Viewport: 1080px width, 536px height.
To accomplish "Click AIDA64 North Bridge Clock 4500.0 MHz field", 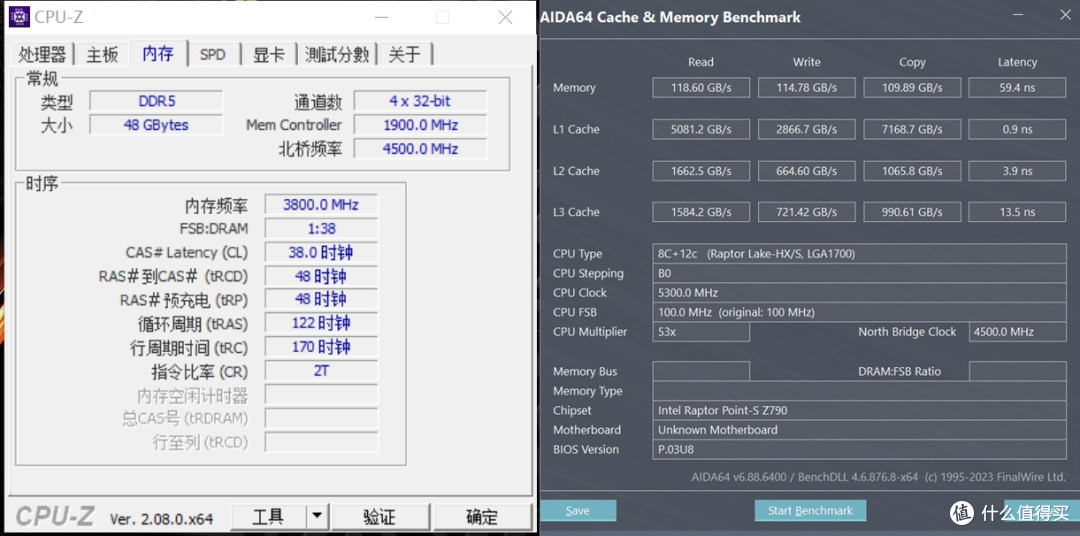I will click(1017, 331).
